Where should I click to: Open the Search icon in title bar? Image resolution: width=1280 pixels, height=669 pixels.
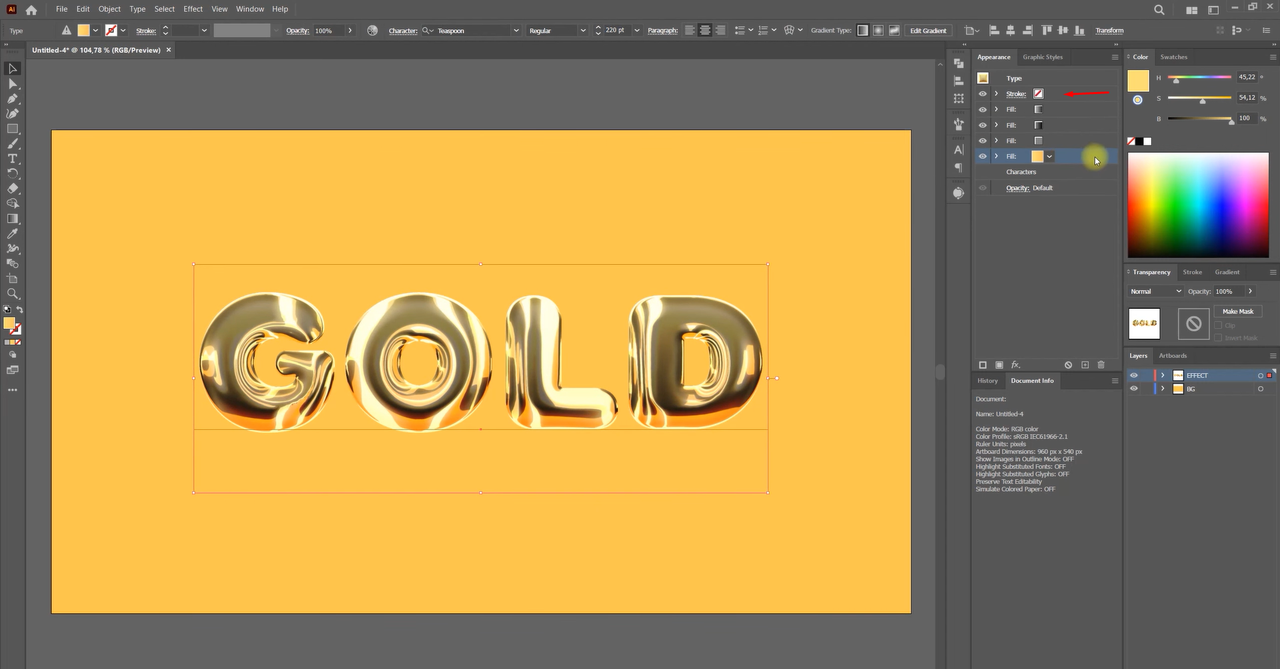pos(1159,9)
